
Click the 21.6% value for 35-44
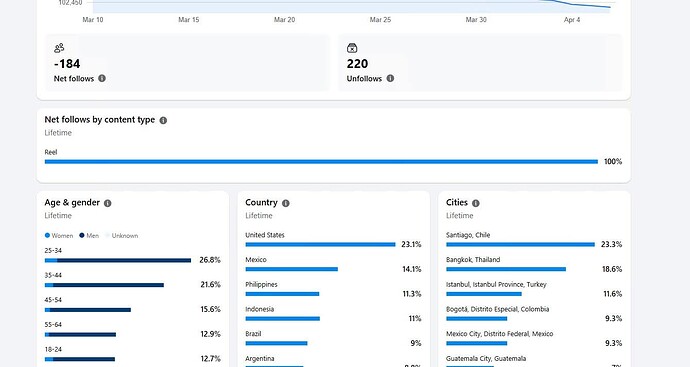210,285
